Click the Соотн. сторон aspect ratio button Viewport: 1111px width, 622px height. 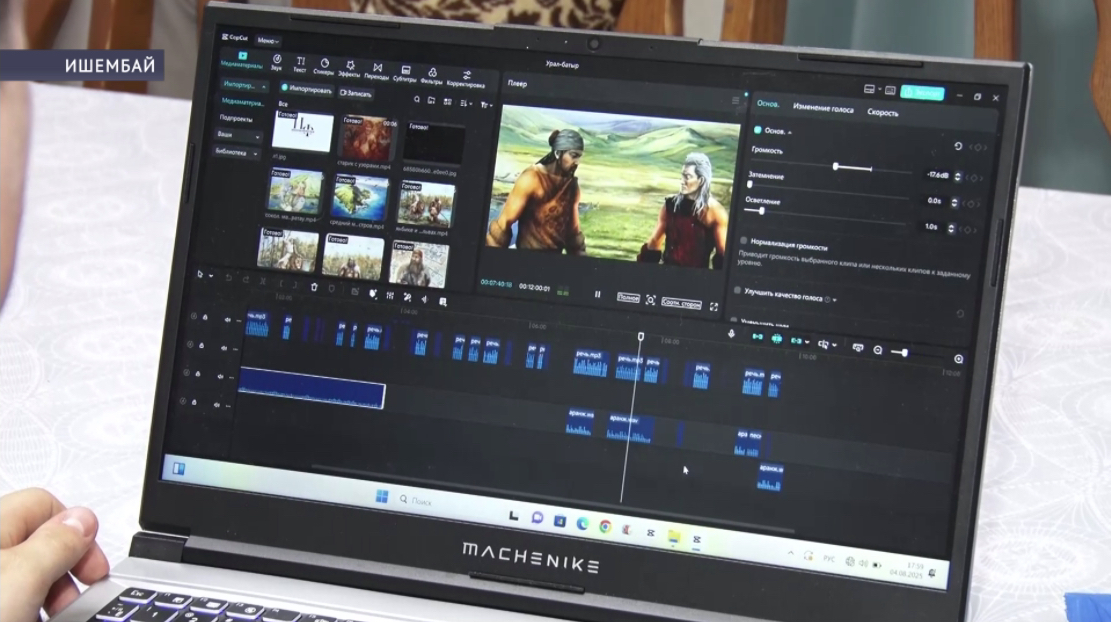(x=681, y=302)
